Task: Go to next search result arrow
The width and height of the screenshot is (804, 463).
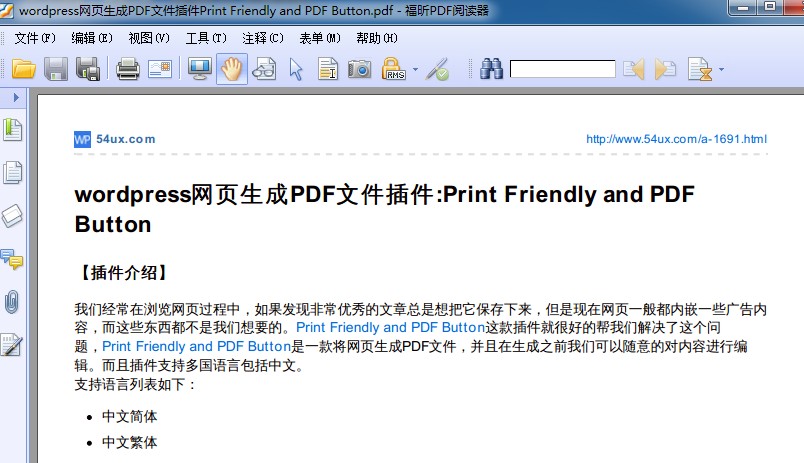Action: (665, 69)
